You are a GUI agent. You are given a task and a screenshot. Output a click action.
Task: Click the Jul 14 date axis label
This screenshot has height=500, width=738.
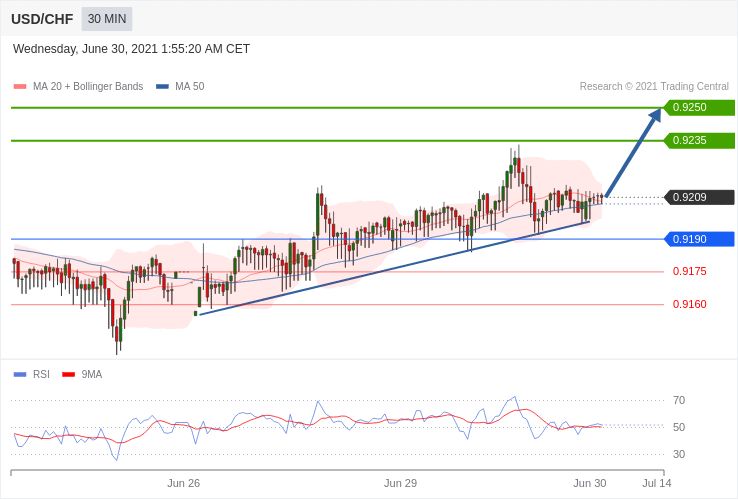657,484
